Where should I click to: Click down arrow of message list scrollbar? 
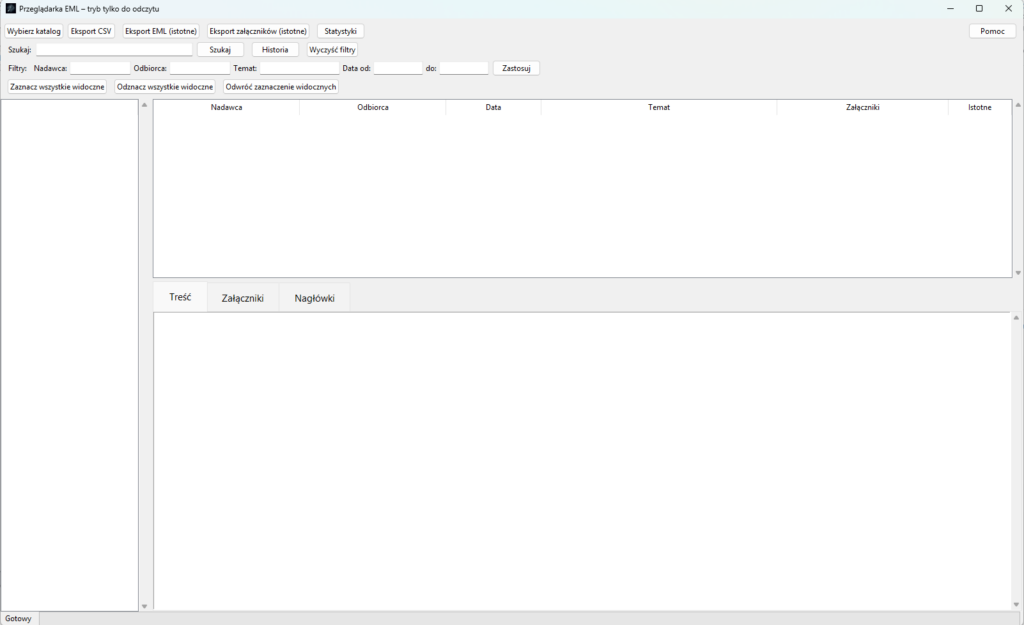1017,273
